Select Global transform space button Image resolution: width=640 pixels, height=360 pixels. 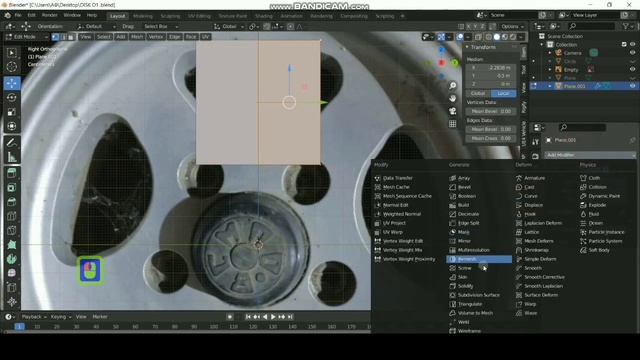point(478,93)
